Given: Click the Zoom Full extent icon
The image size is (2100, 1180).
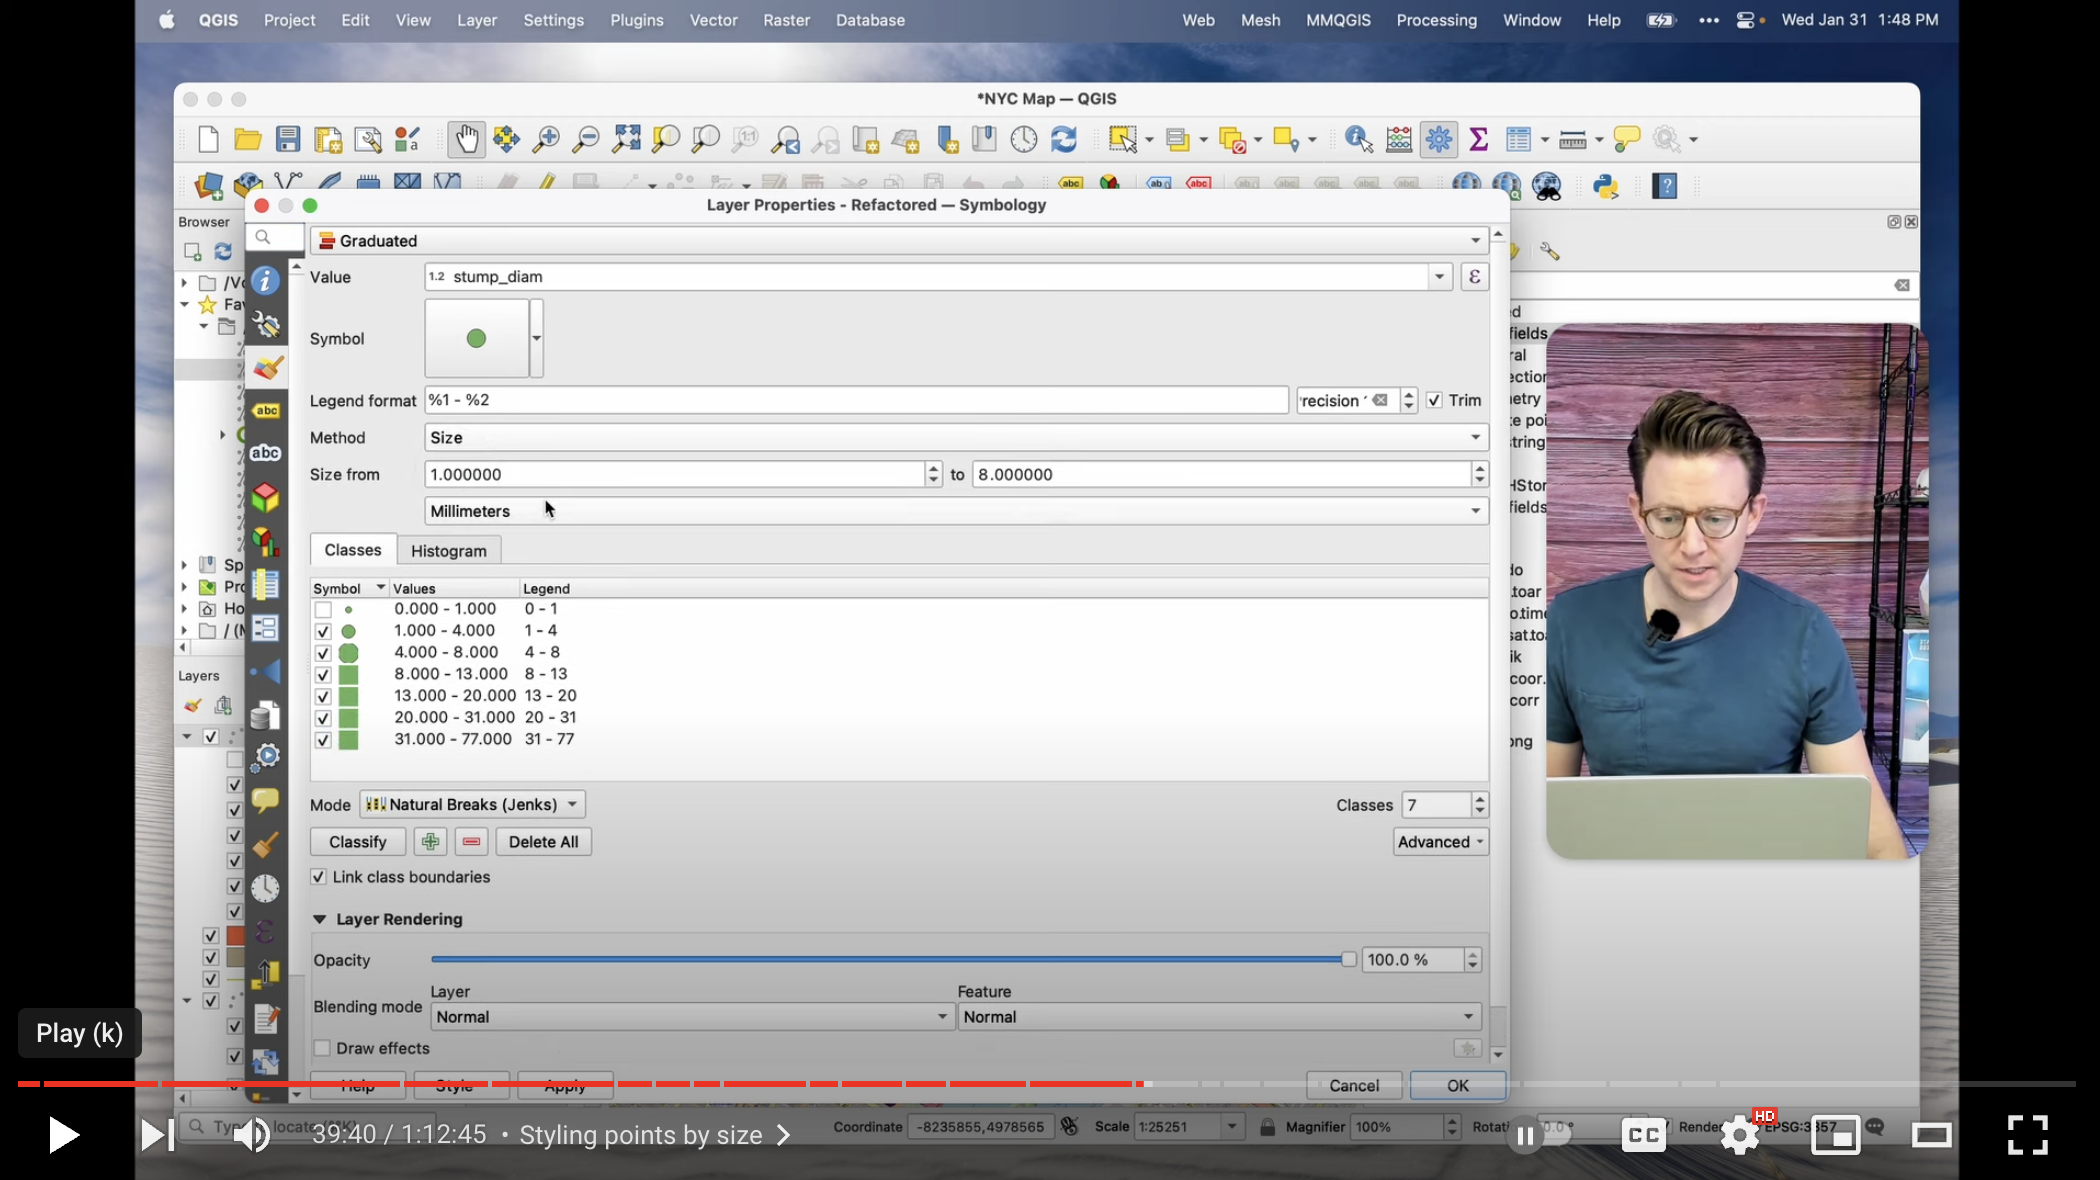Looking at the screenshot, I should pyautogui.click(x=626, y=139).
